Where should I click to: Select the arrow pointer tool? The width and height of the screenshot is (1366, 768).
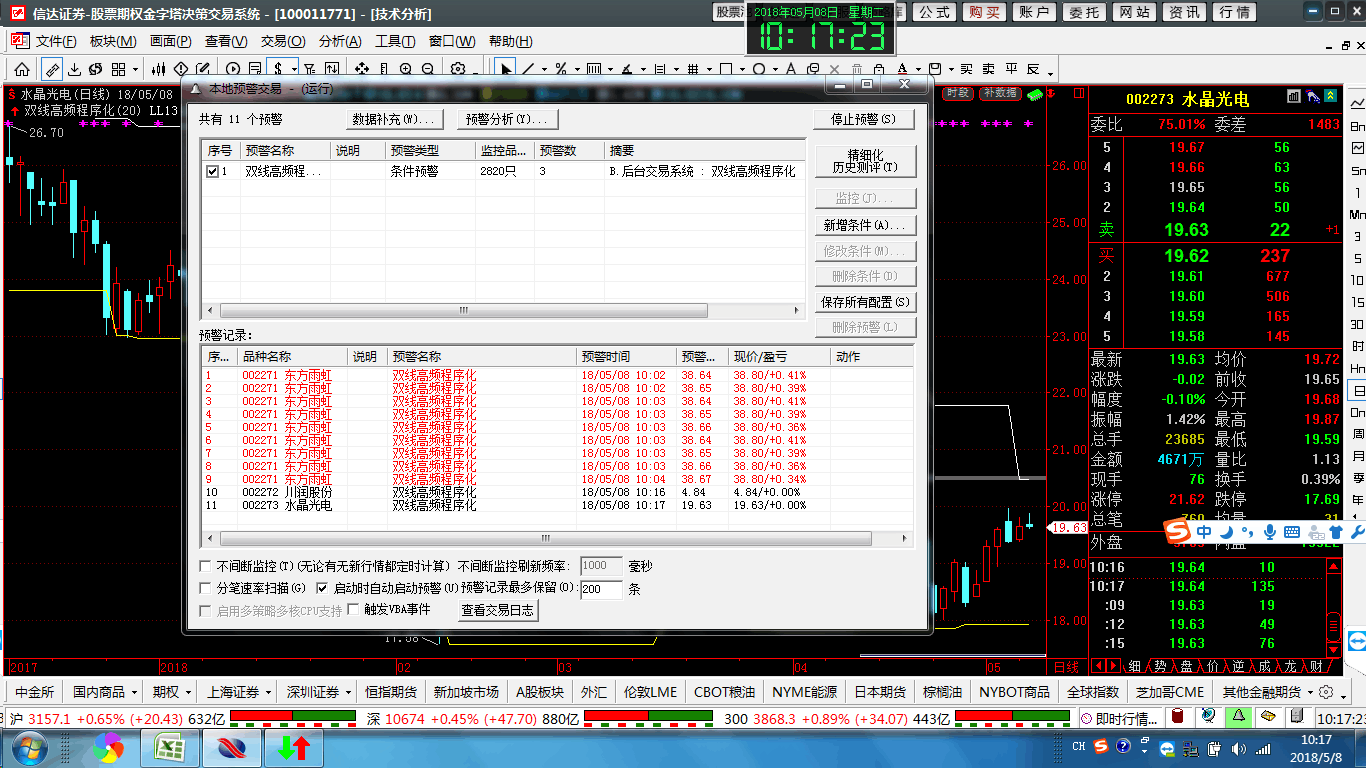[506, 69]
